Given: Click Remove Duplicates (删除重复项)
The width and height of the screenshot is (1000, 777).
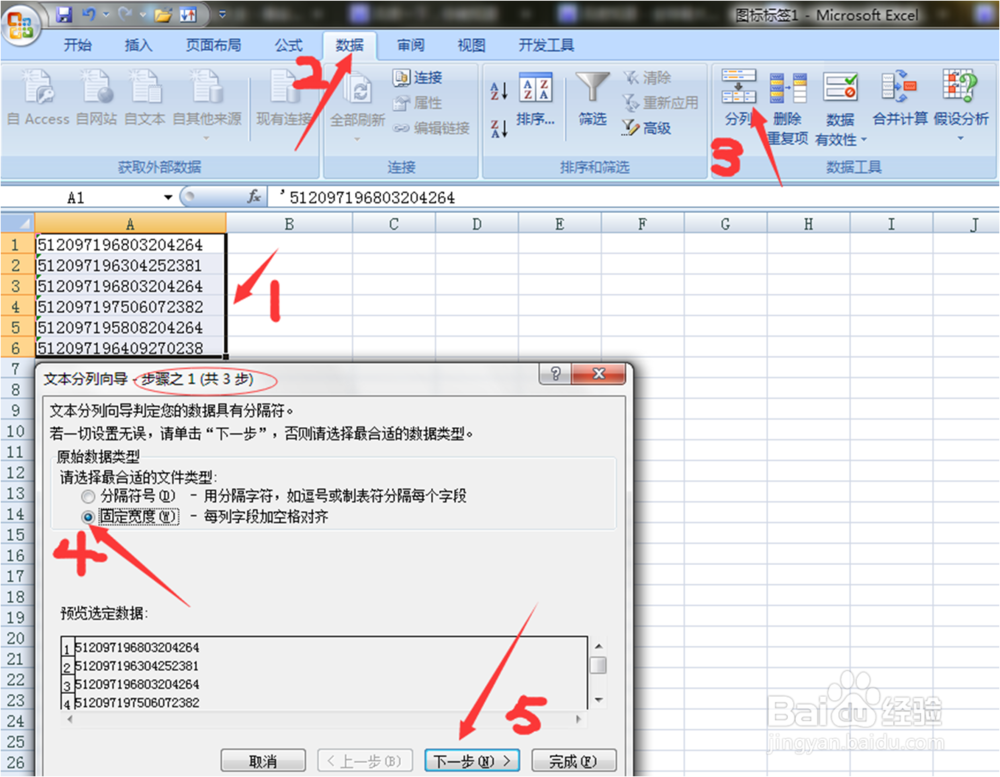Looking at the screenshot, I should point(788,107).
